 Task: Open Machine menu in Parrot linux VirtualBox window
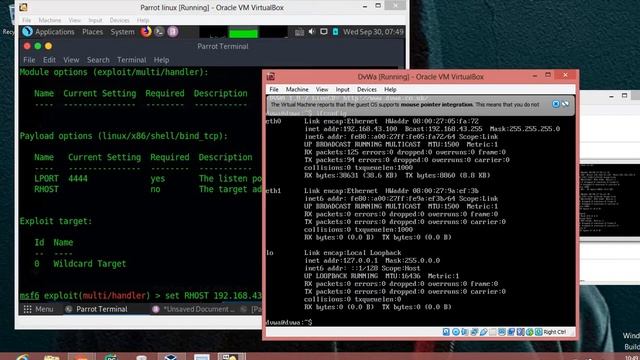pos(50,20)
